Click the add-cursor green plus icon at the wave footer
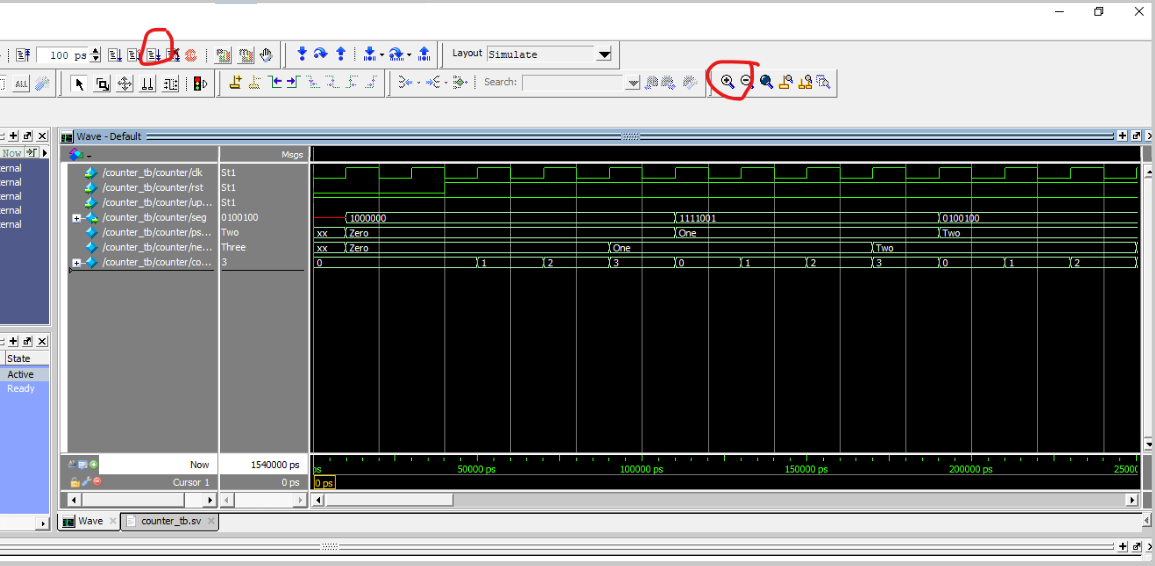 [94, 464]
